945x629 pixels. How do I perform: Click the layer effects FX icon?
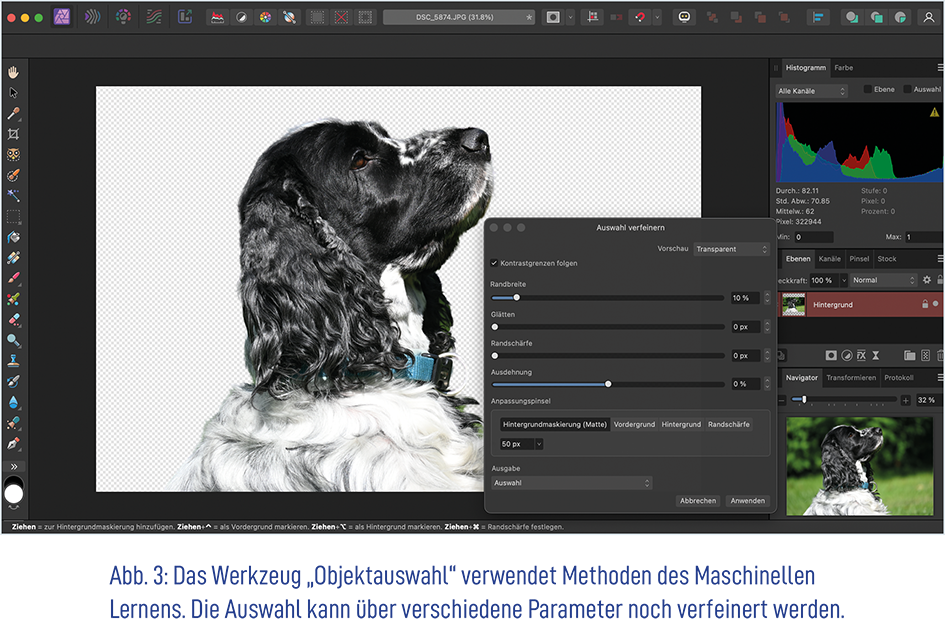(x=861, y=355)
